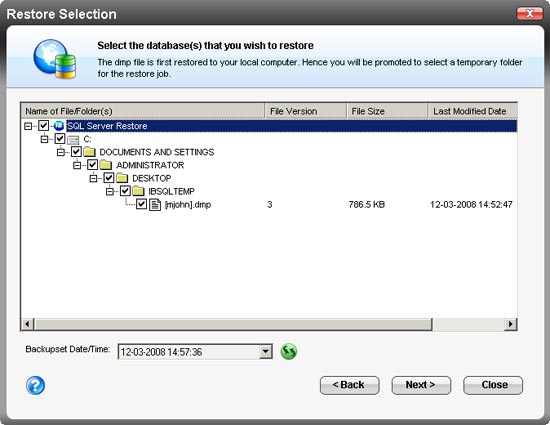The height and width of the screenshot is (425, 550).
Task: Click the SQL Server Restore root icon
Action: [x=59, y=126]
